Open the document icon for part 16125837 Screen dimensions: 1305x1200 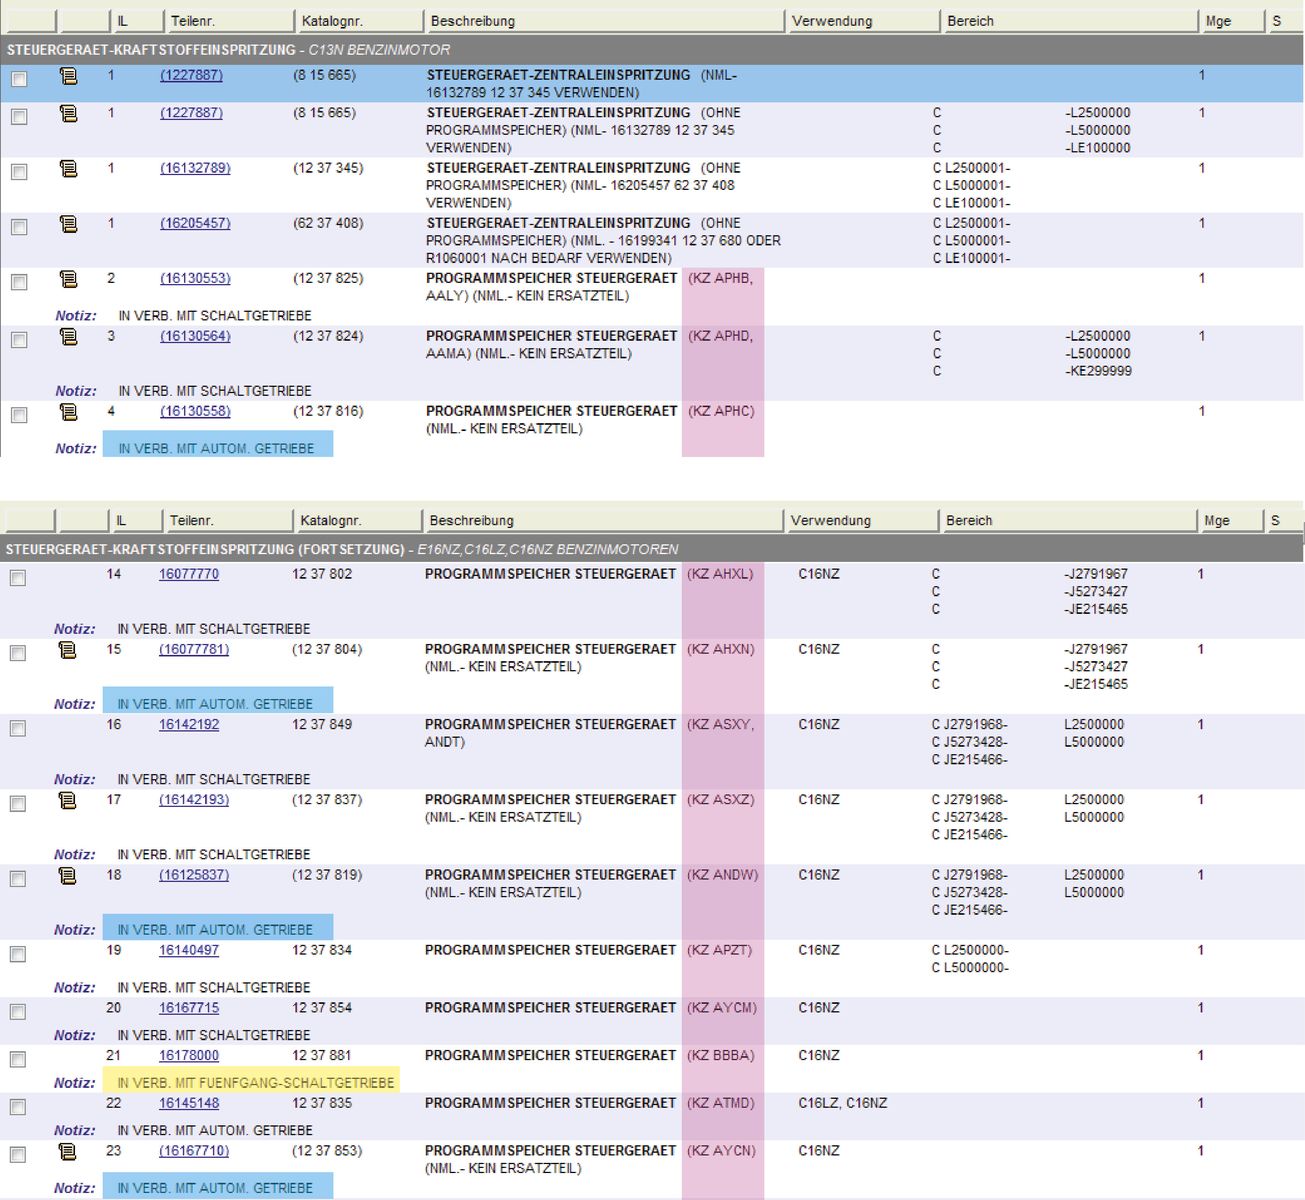pyautogui.click(x=67, y=875)
